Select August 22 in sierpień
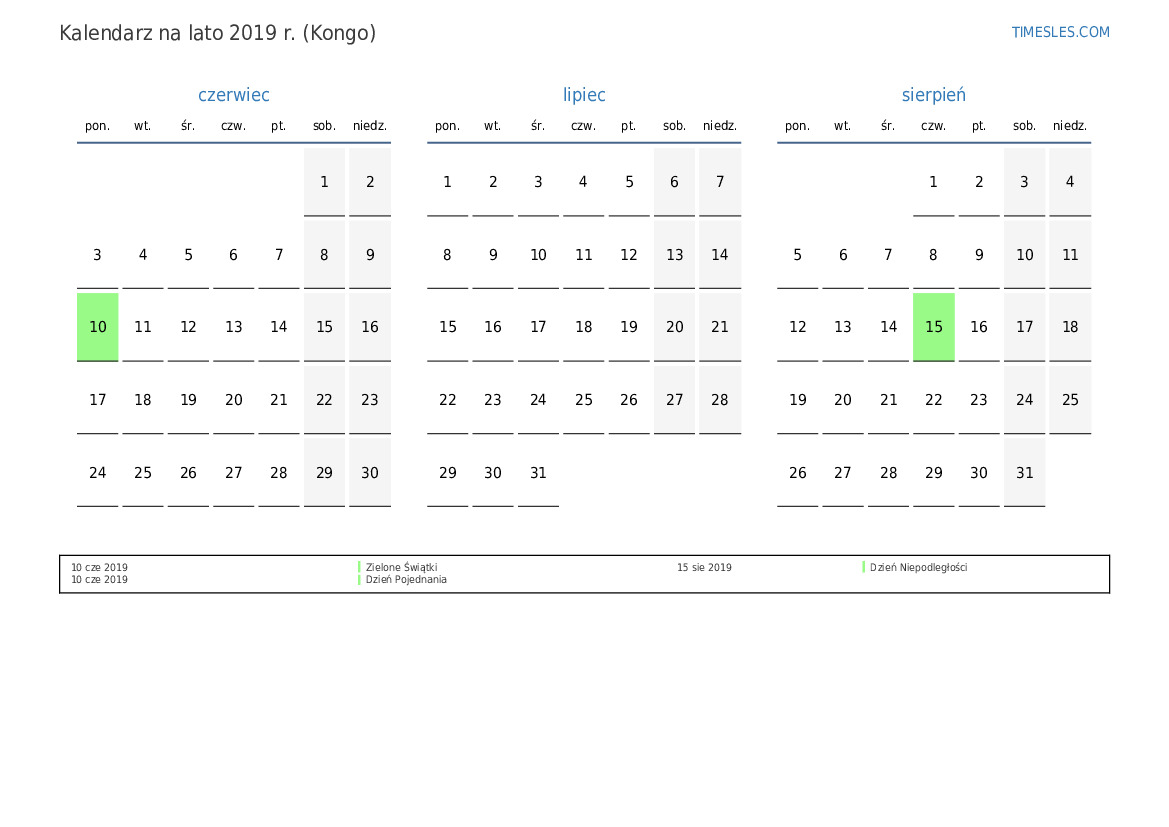1169x827 pixels. (933, 400)
